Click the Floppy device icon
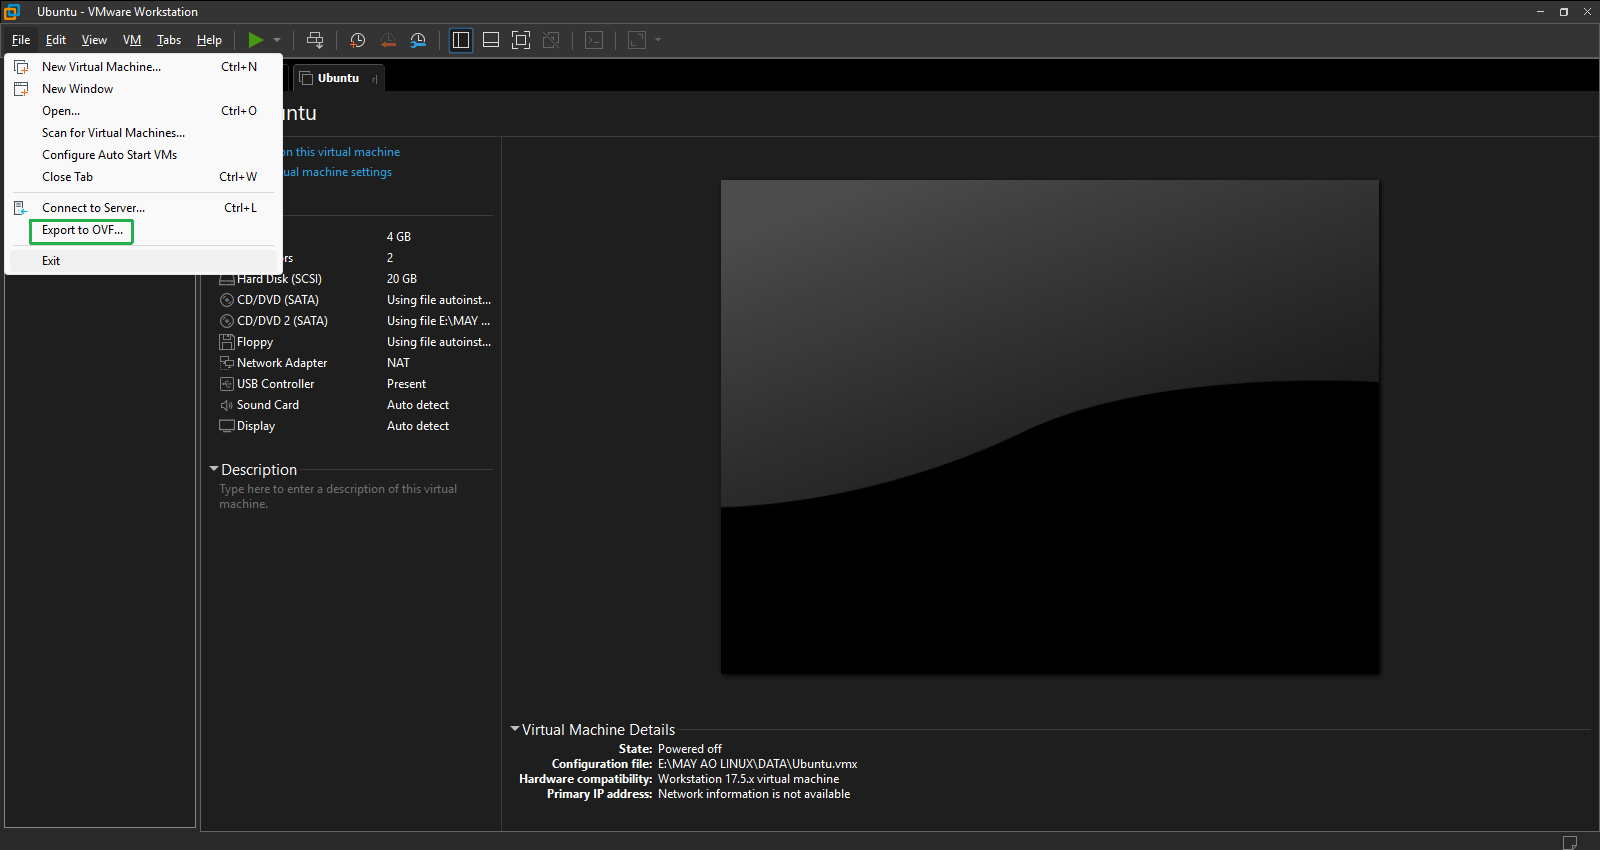 click(227, 342)
